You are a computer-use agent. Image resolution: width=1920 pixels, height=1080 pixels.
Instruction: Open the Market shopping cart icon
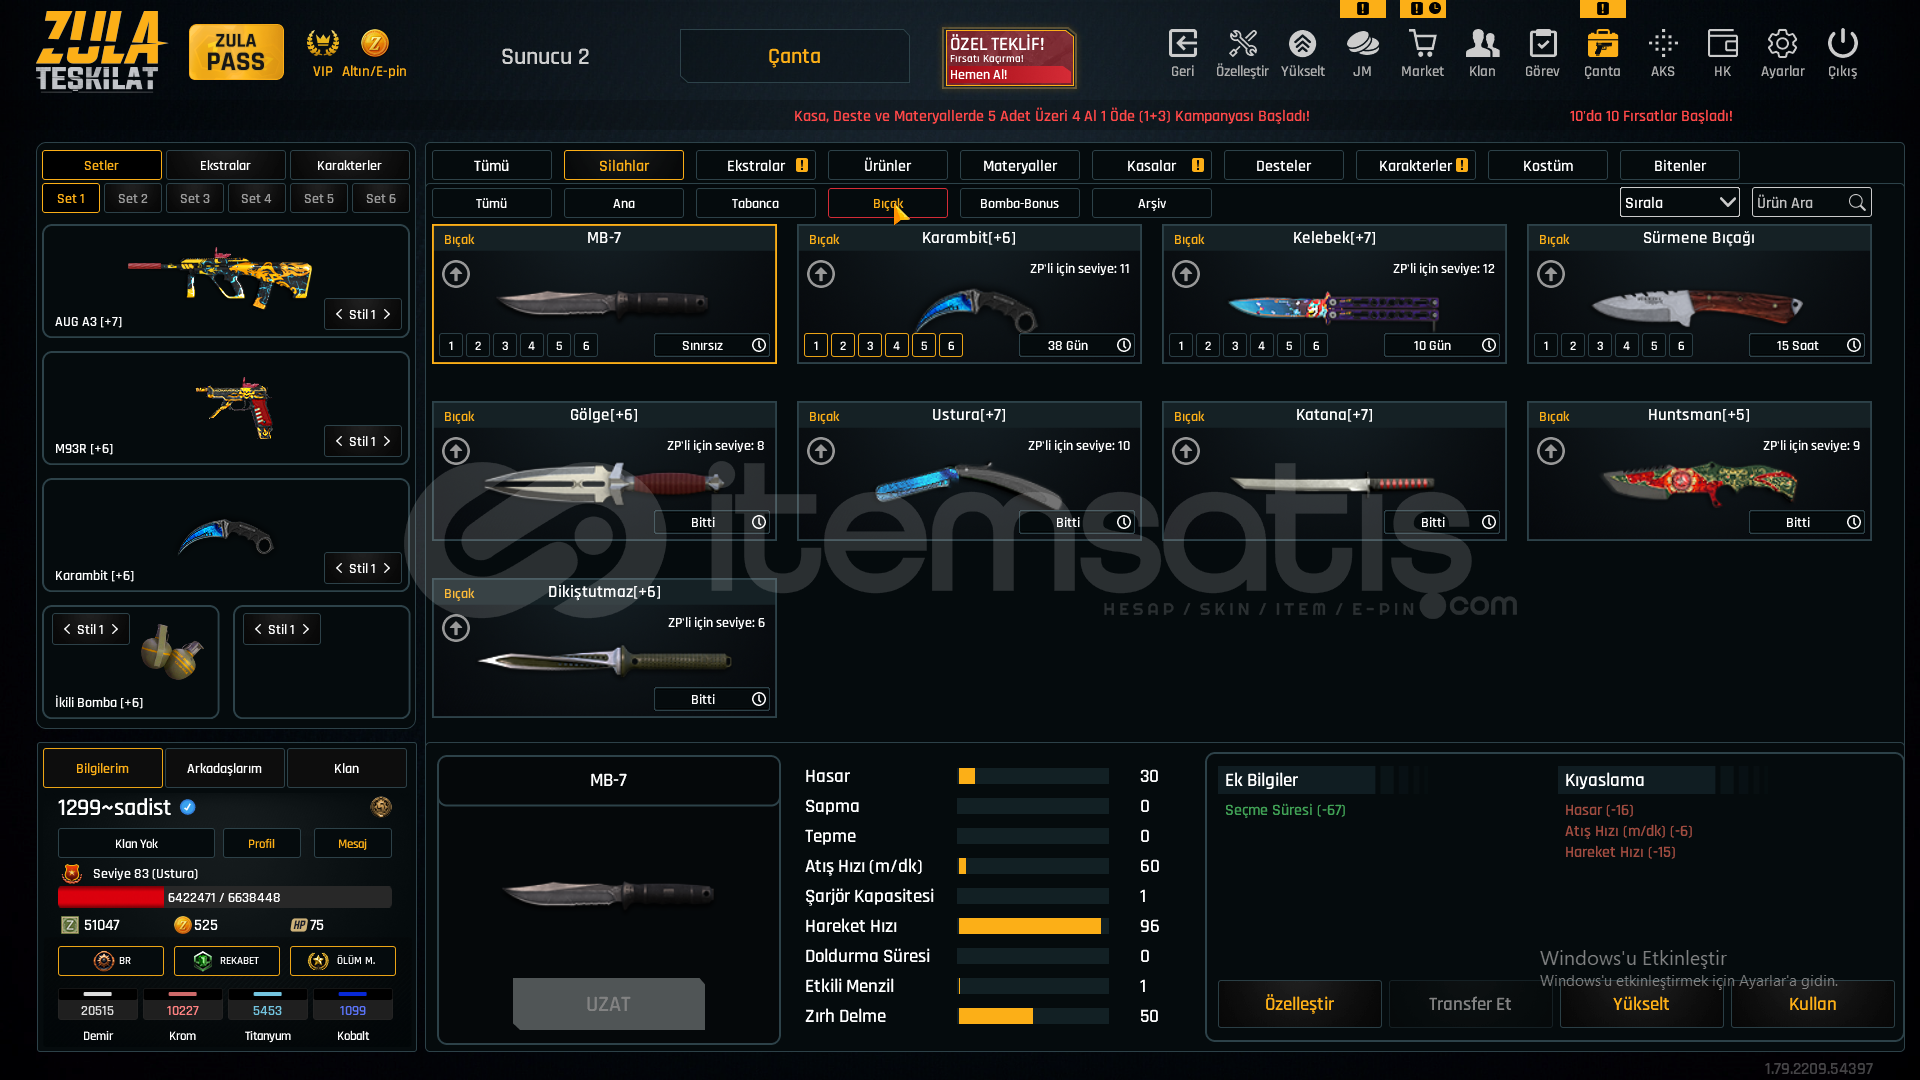tap(1422, 45)
